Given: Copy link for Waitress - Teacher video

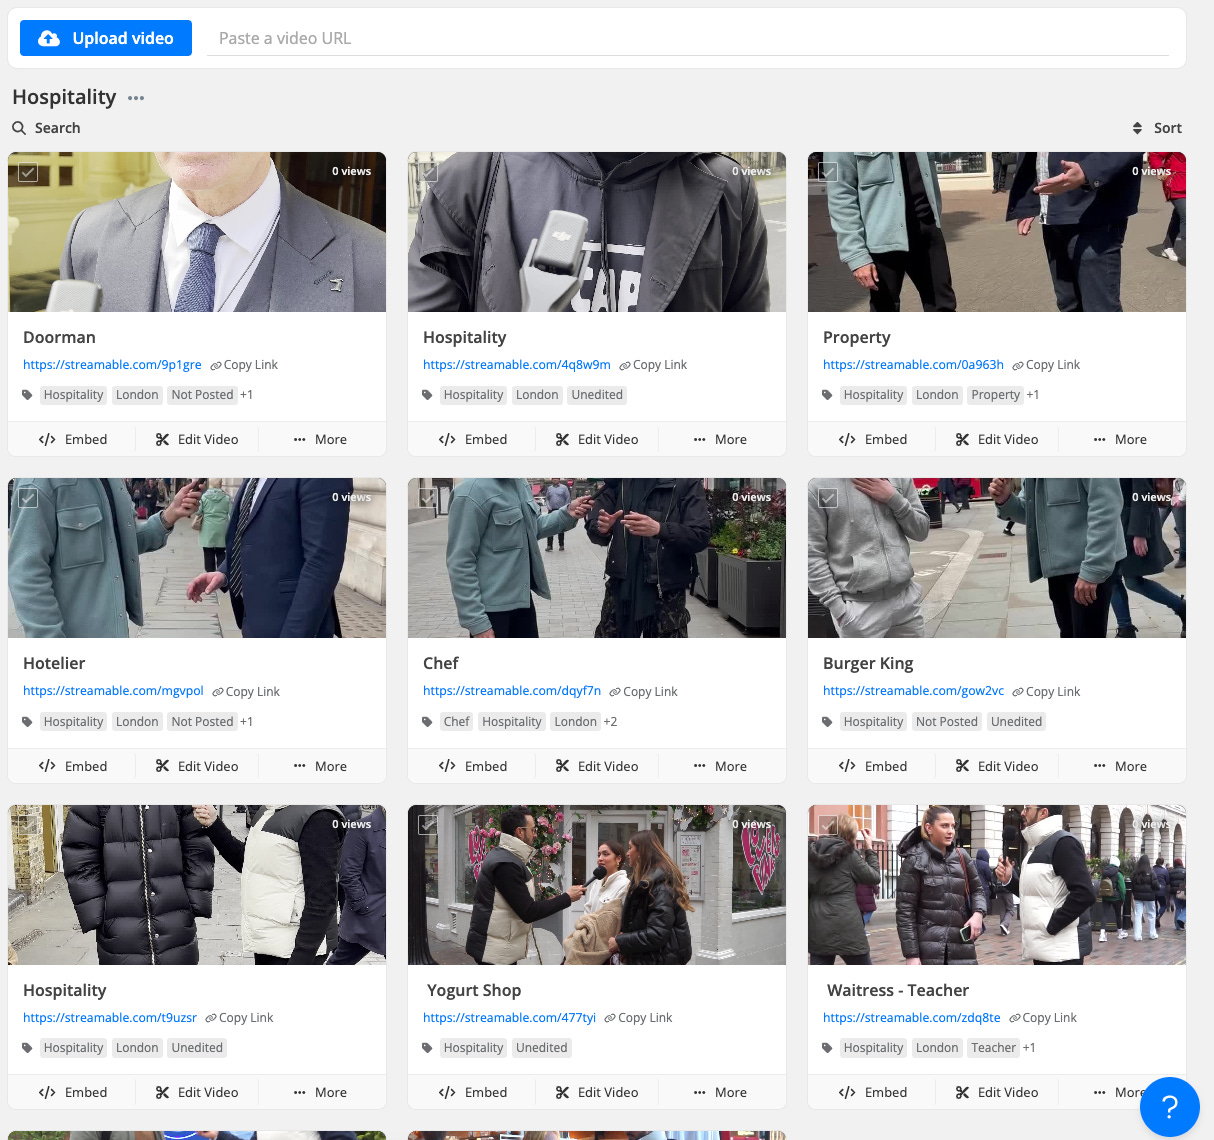Looking at the screenshot, I should [x=1043, y=1018].
